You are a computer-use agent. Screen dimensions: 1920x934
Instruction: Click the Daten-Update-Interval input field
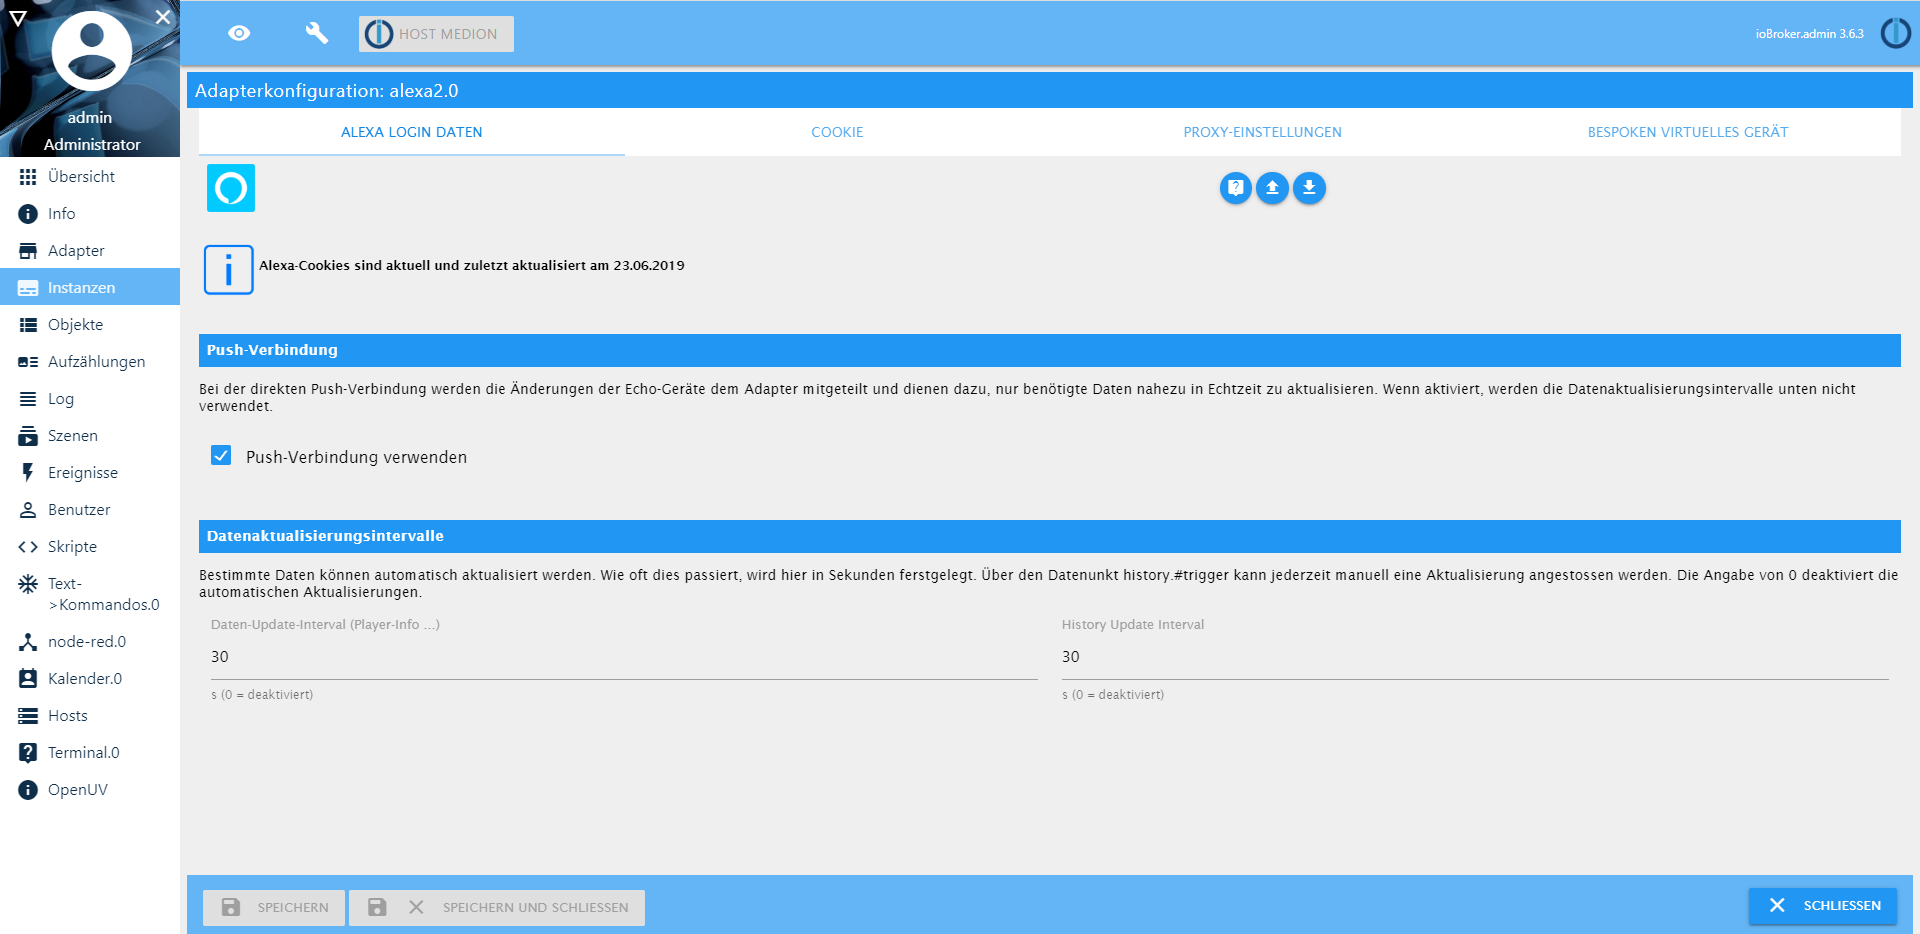click(624, 657)
